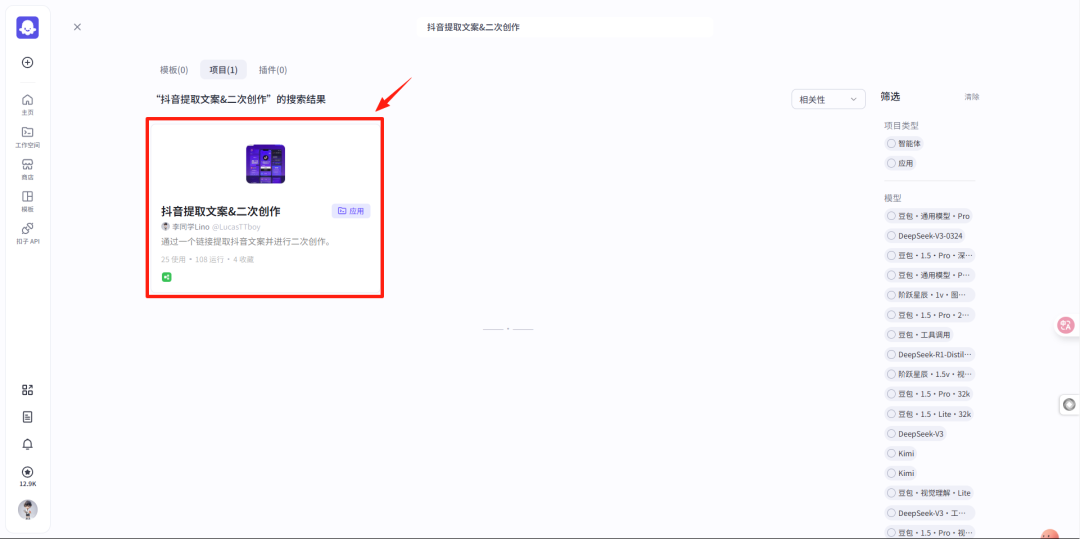Select the 智能体 project type filter
The image size is (1080, 539).
904,144
